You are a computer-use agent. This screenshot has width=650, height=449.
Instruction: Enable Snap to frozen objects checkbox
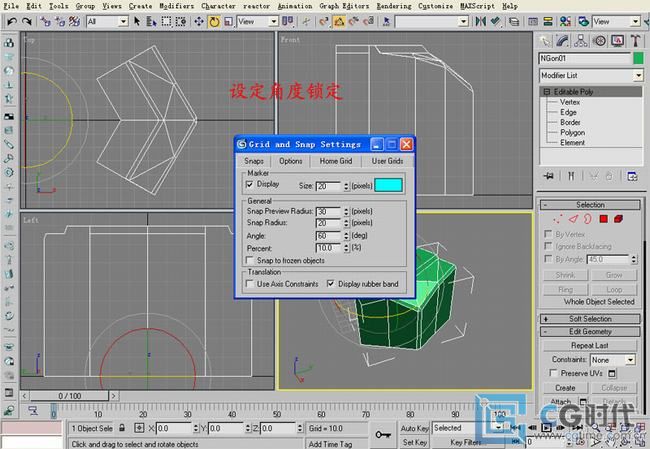tap(250, 260)
